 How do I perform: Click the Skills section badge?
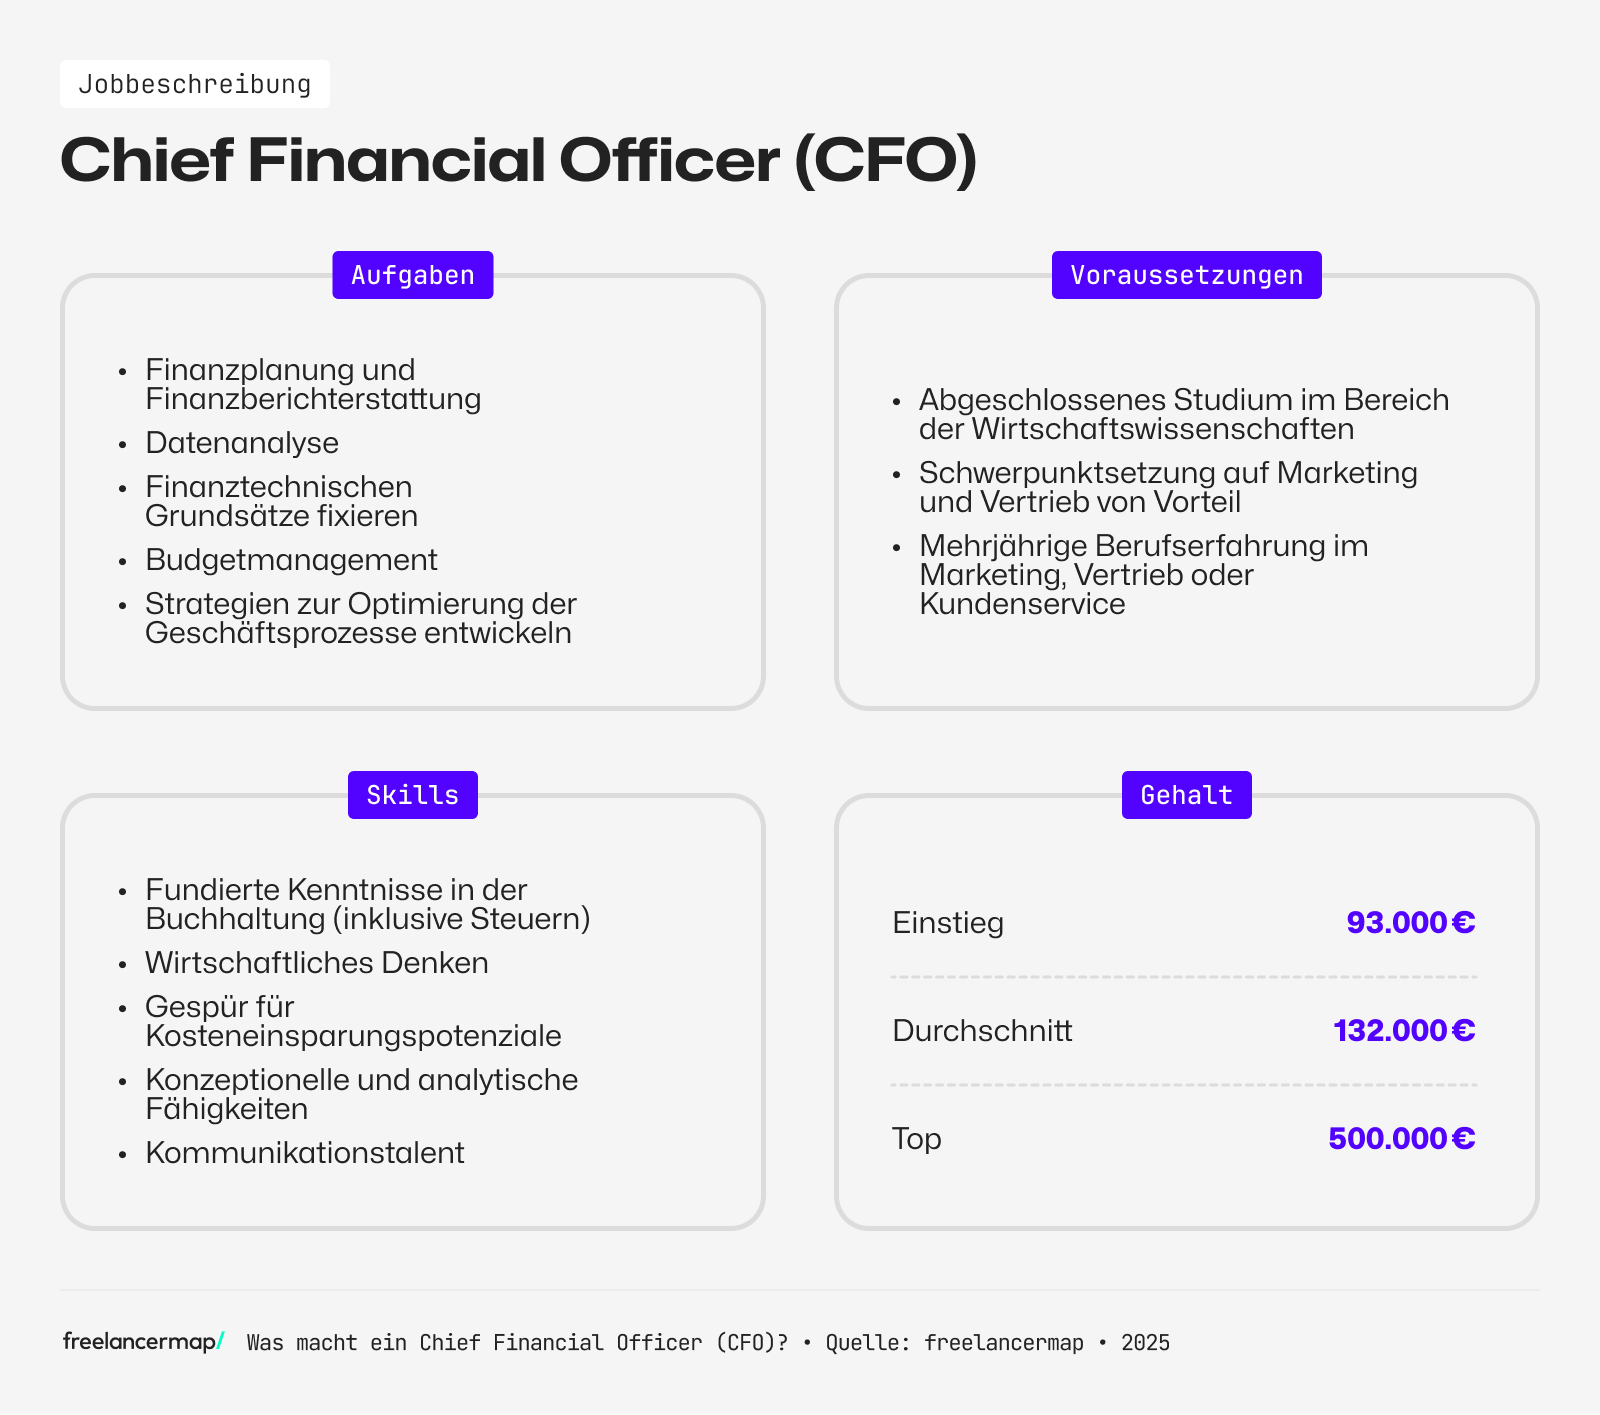412,795
